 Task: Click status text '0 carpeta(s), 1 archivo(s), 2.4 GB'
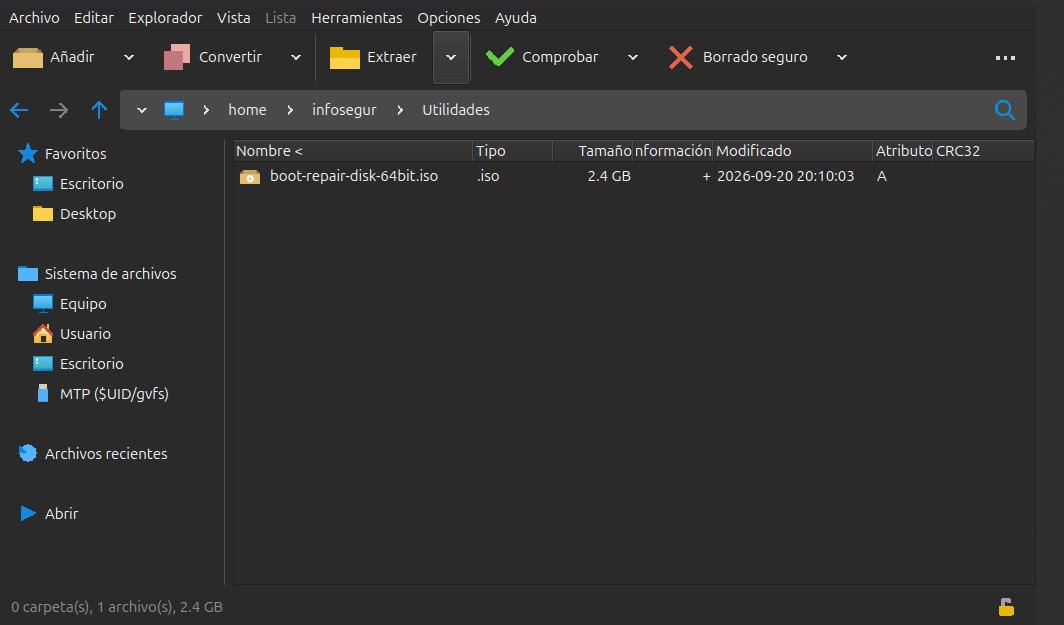pos(117,607)
